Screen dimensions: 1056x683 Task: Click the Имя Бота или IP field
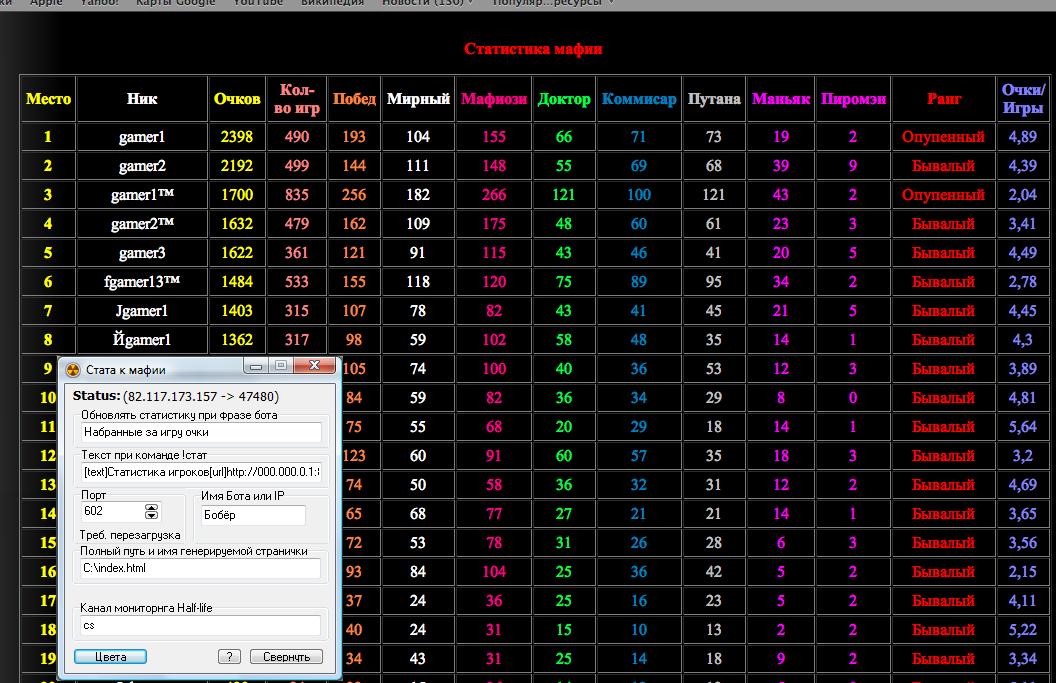click(x=252, y=516)
